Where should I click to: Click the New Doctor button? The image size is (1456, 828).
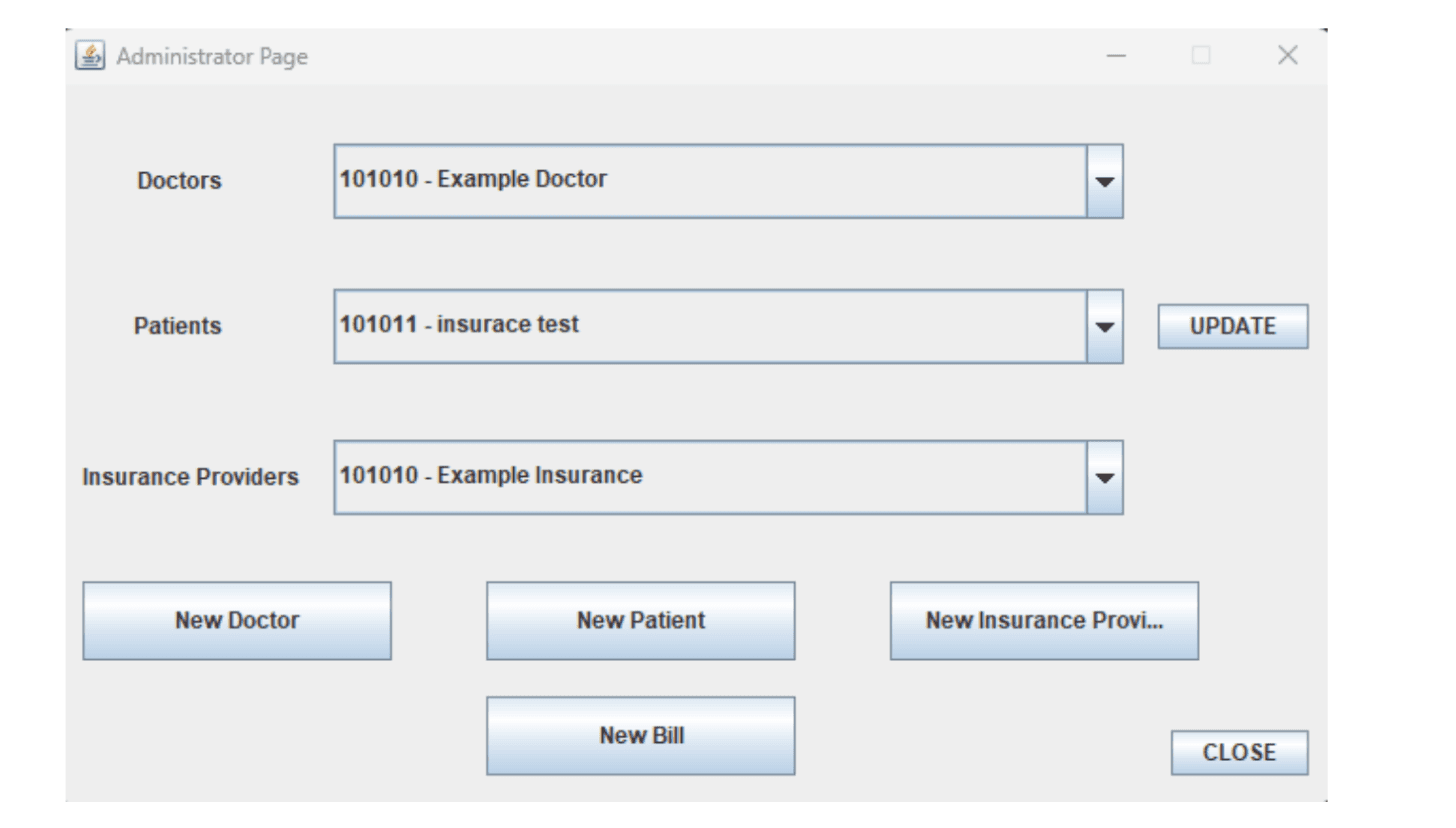pos(237,621)
